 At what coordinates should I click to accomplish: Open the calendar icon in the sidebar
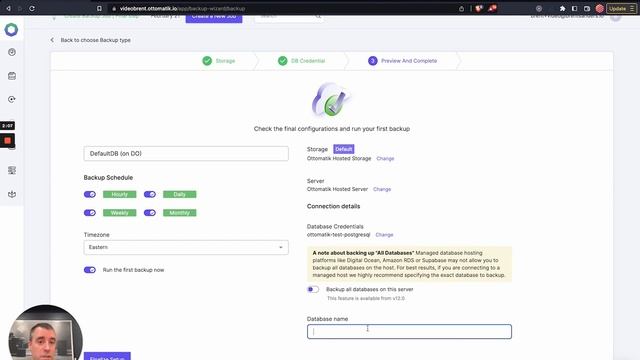12,76
